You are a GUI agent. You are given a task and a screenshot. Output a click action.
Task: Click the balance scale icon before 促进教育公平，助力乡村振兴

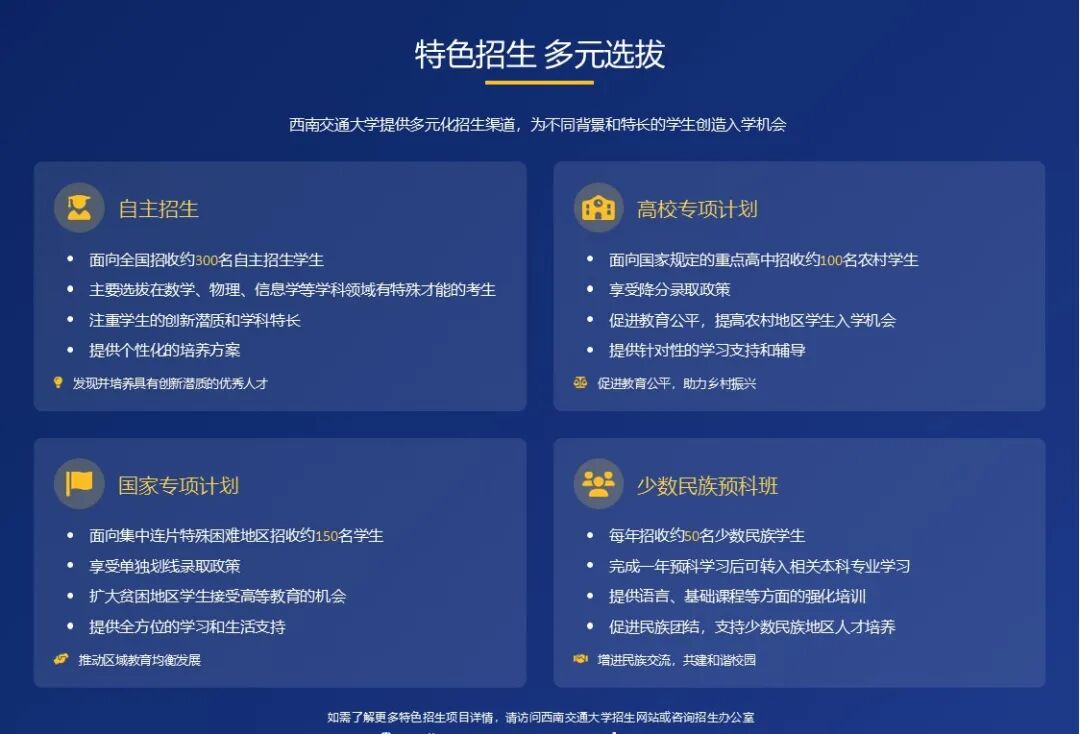[x=580, y=382]
